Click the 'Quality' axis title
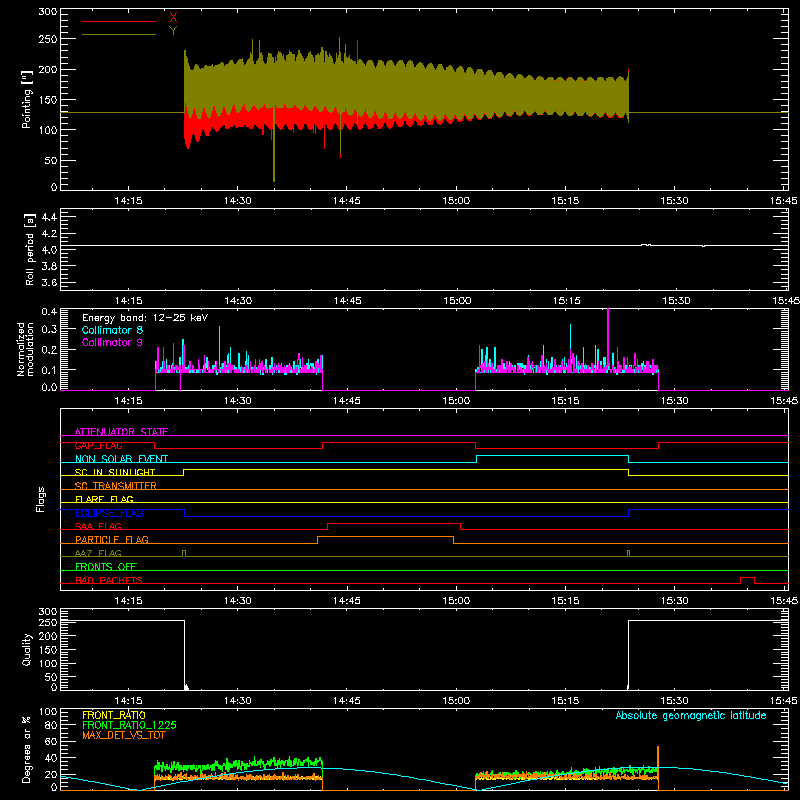This screenshot has width=800, height=800. click(27, 649)
